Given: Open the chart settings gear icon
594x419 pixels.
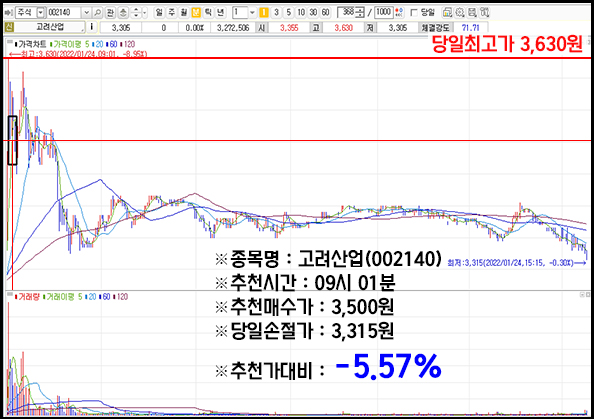Looking at the screenshot, I should 460,13.
